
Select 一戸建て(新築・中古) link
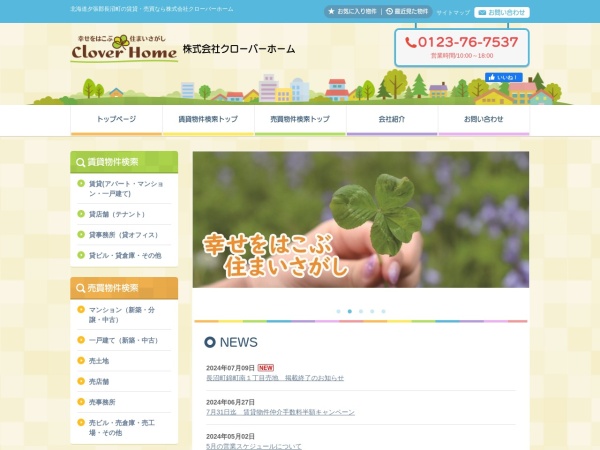pos(123,340)
